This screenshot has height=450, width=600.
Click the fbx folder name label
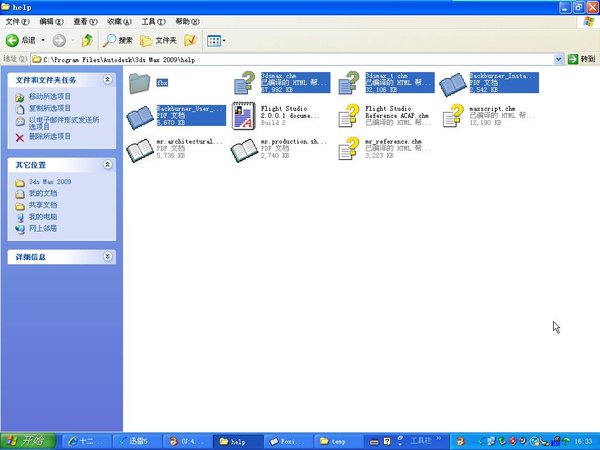(162, 82)
